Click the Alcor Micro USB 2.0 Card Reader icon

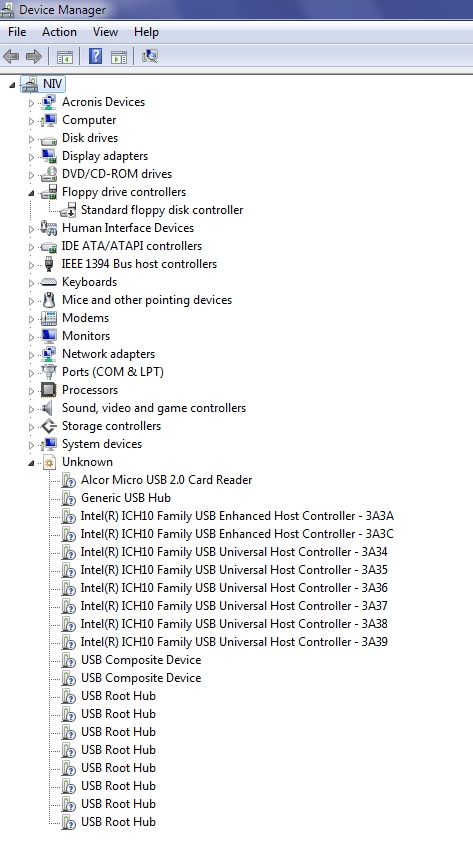pos(68,480)
